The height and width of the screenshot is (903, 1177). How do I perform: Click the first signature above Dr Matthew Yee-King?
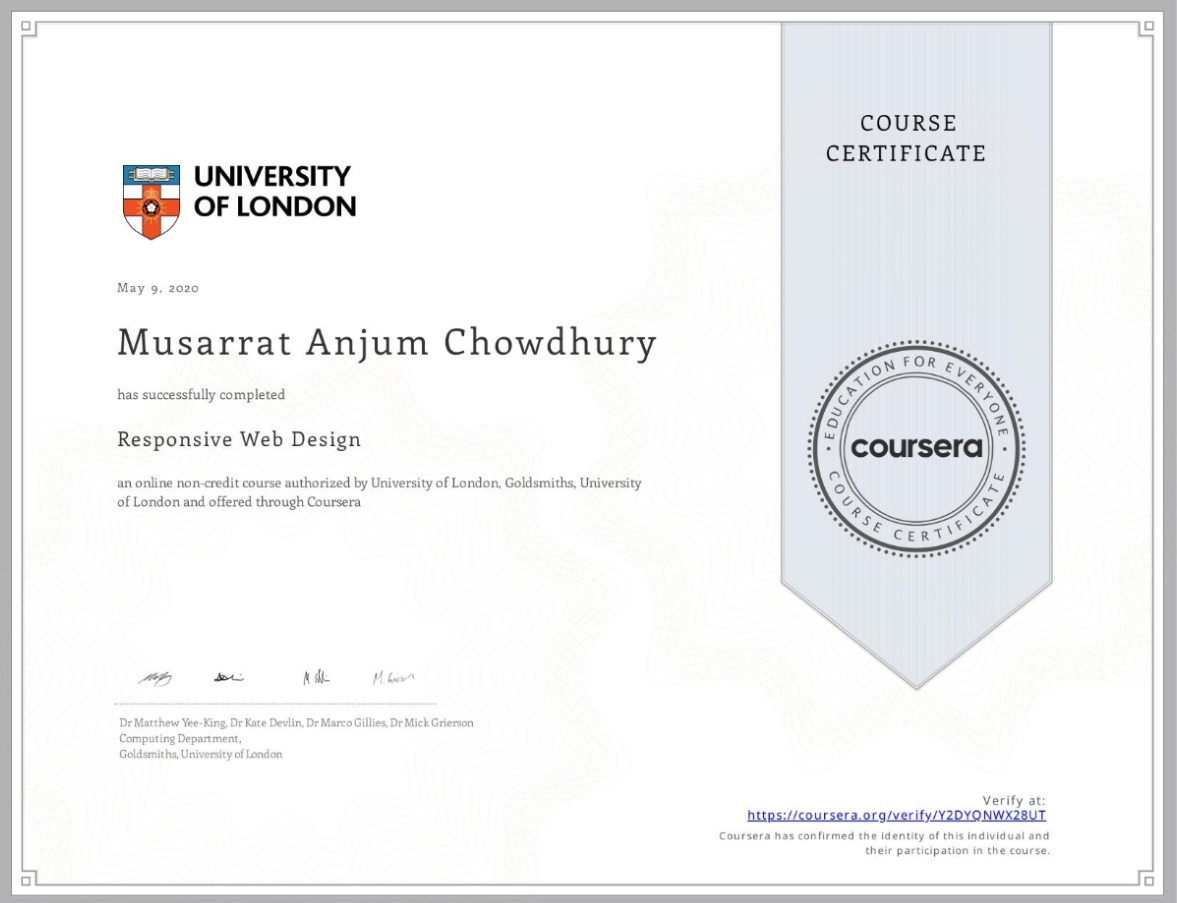[x=155, y=679]
